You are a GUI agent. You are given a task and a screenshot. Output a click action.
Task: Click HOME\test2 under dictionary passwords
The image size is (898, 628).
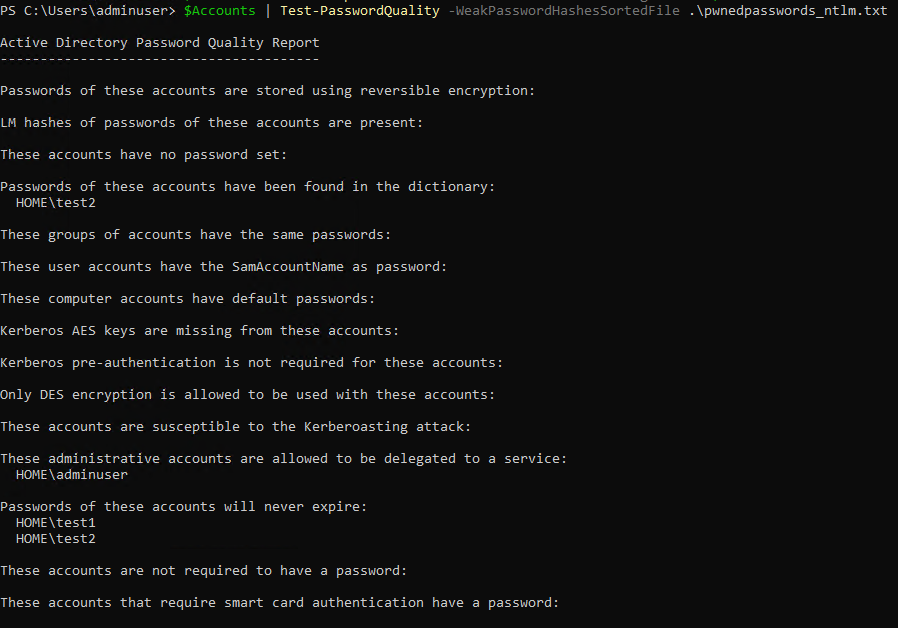(x=56, y=203)
